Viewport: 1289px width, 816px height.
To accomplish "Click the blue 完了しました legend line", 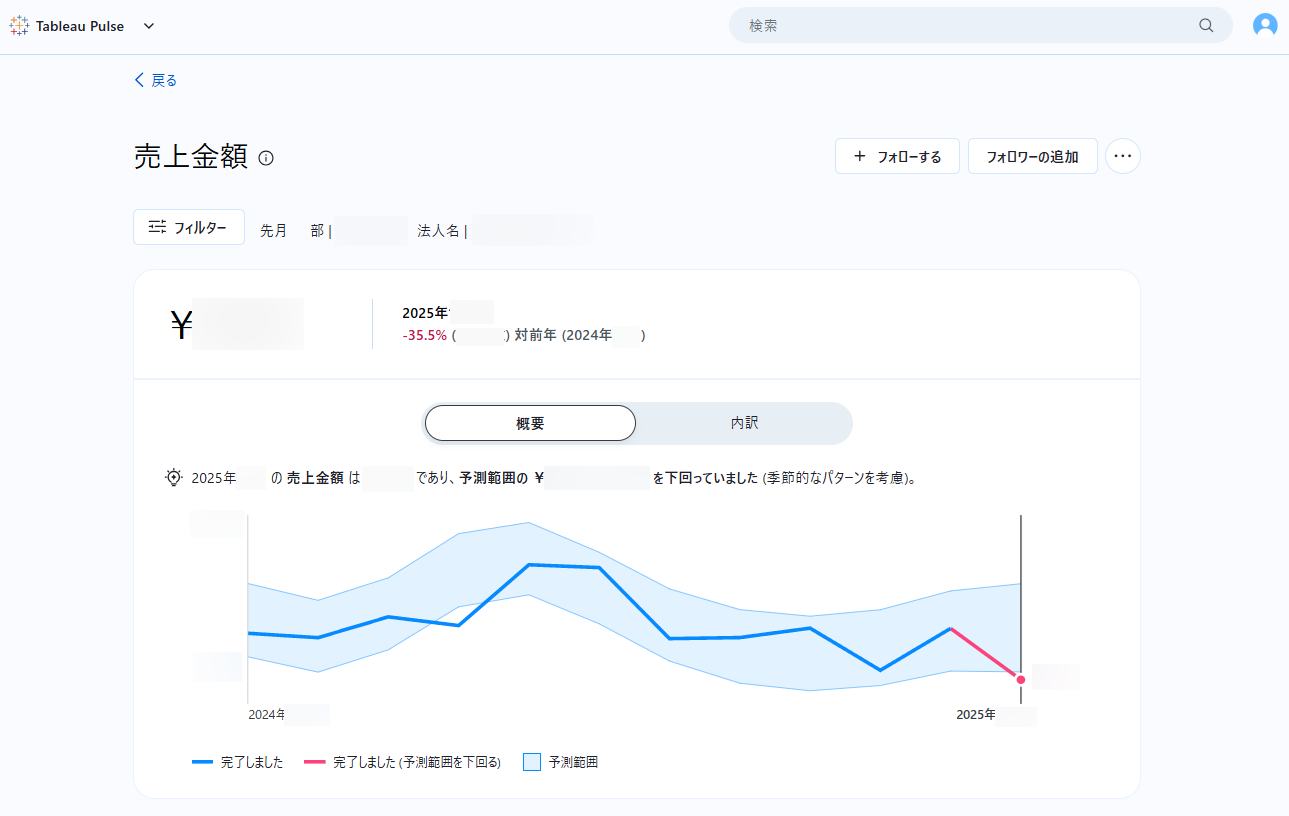I will click(203, 762).
